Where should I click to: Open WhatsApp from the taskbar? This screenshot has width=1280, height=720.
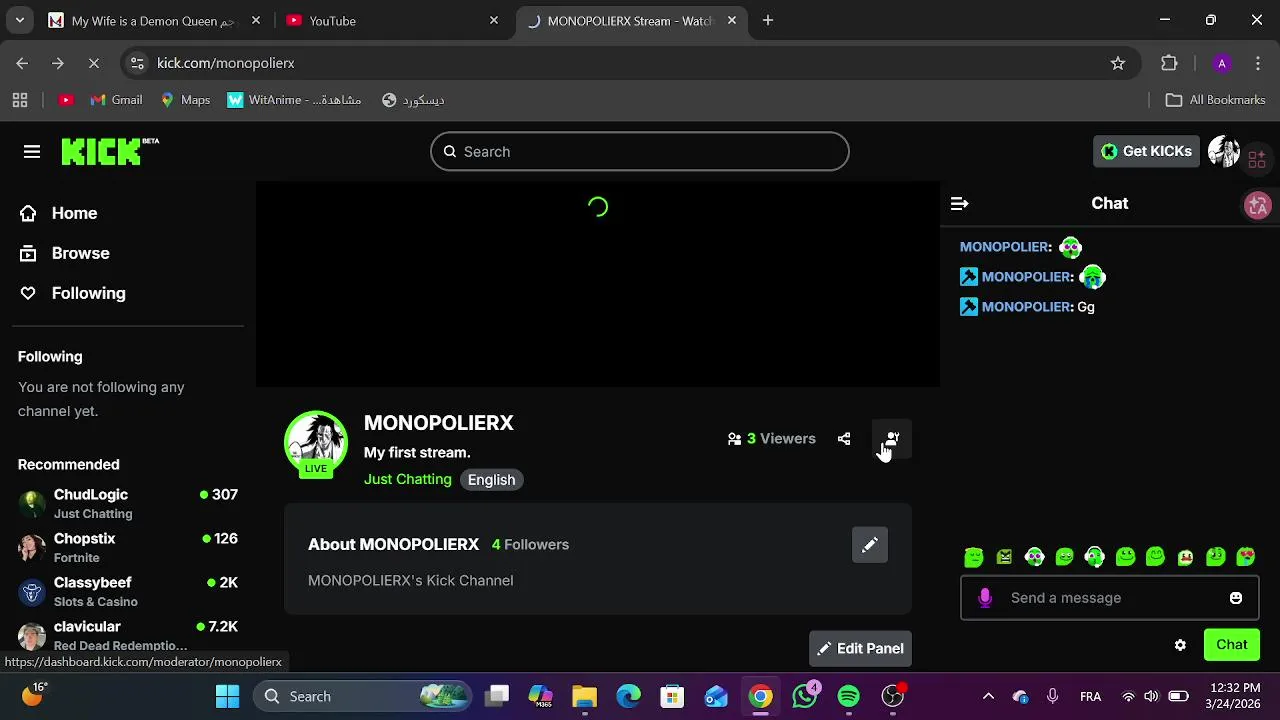[x=805, y=697]
